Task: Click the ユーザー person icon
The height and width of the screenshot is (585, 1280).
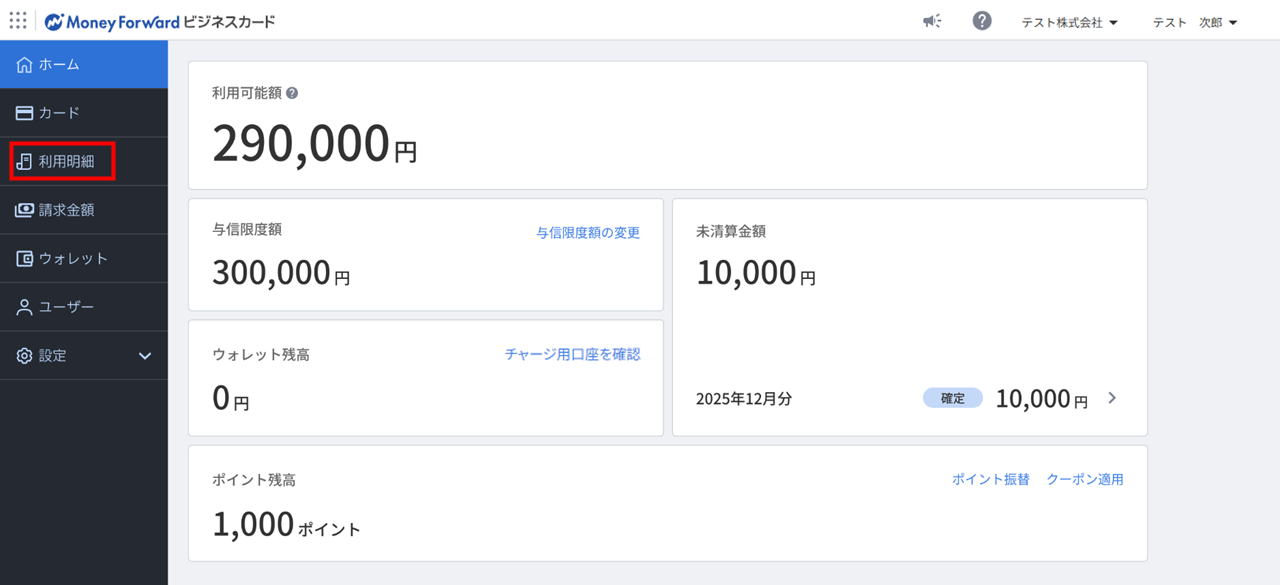Action: (x=25, y=307)
